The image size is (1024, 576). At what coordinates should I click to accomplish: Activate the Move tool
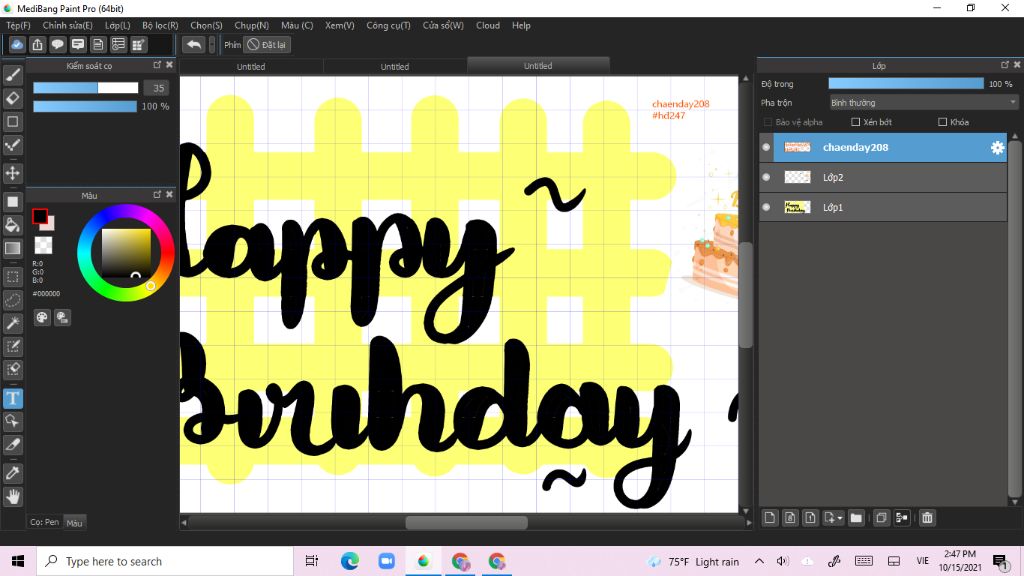12,173
